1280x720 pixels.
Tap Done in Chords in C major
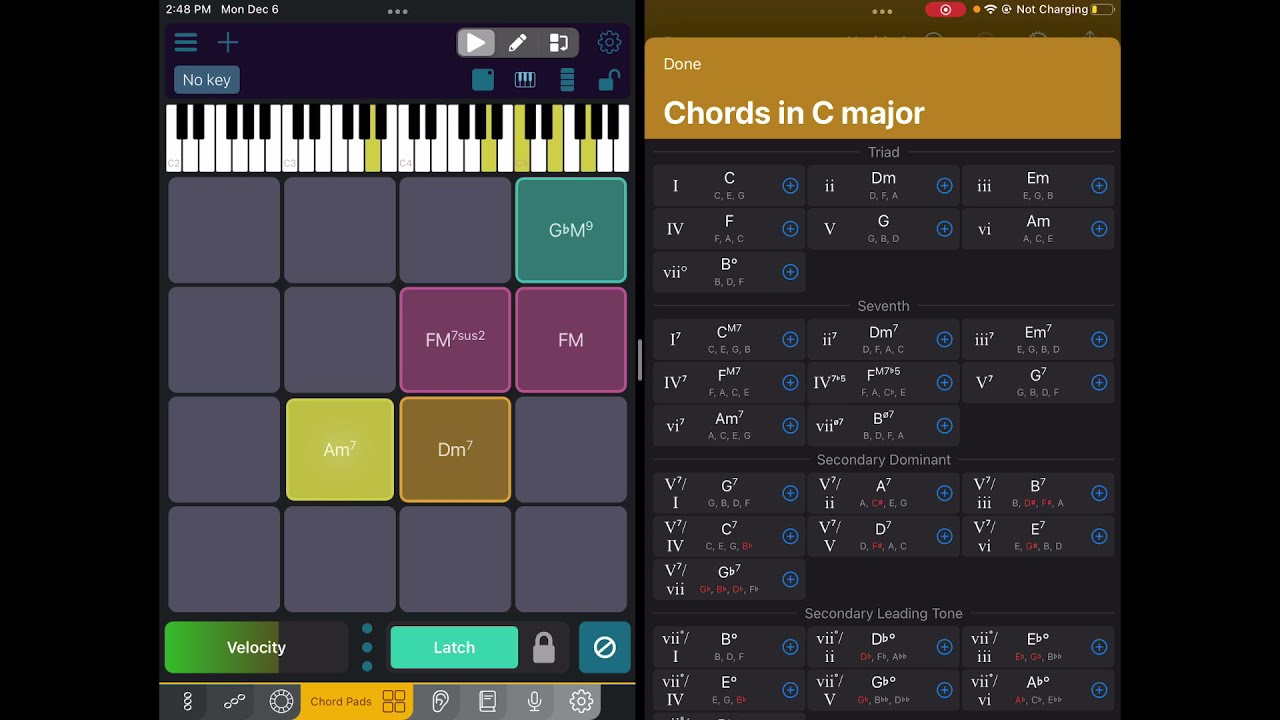[x=682, y=64]
